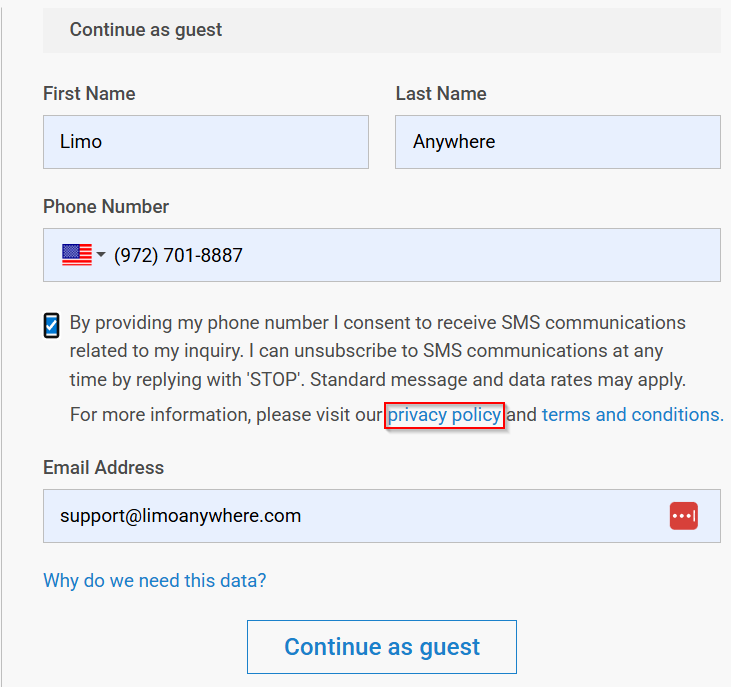Click the 'For more information, please visit' text
The width and height of the screenshot is (731, 687).
[226, 415]
